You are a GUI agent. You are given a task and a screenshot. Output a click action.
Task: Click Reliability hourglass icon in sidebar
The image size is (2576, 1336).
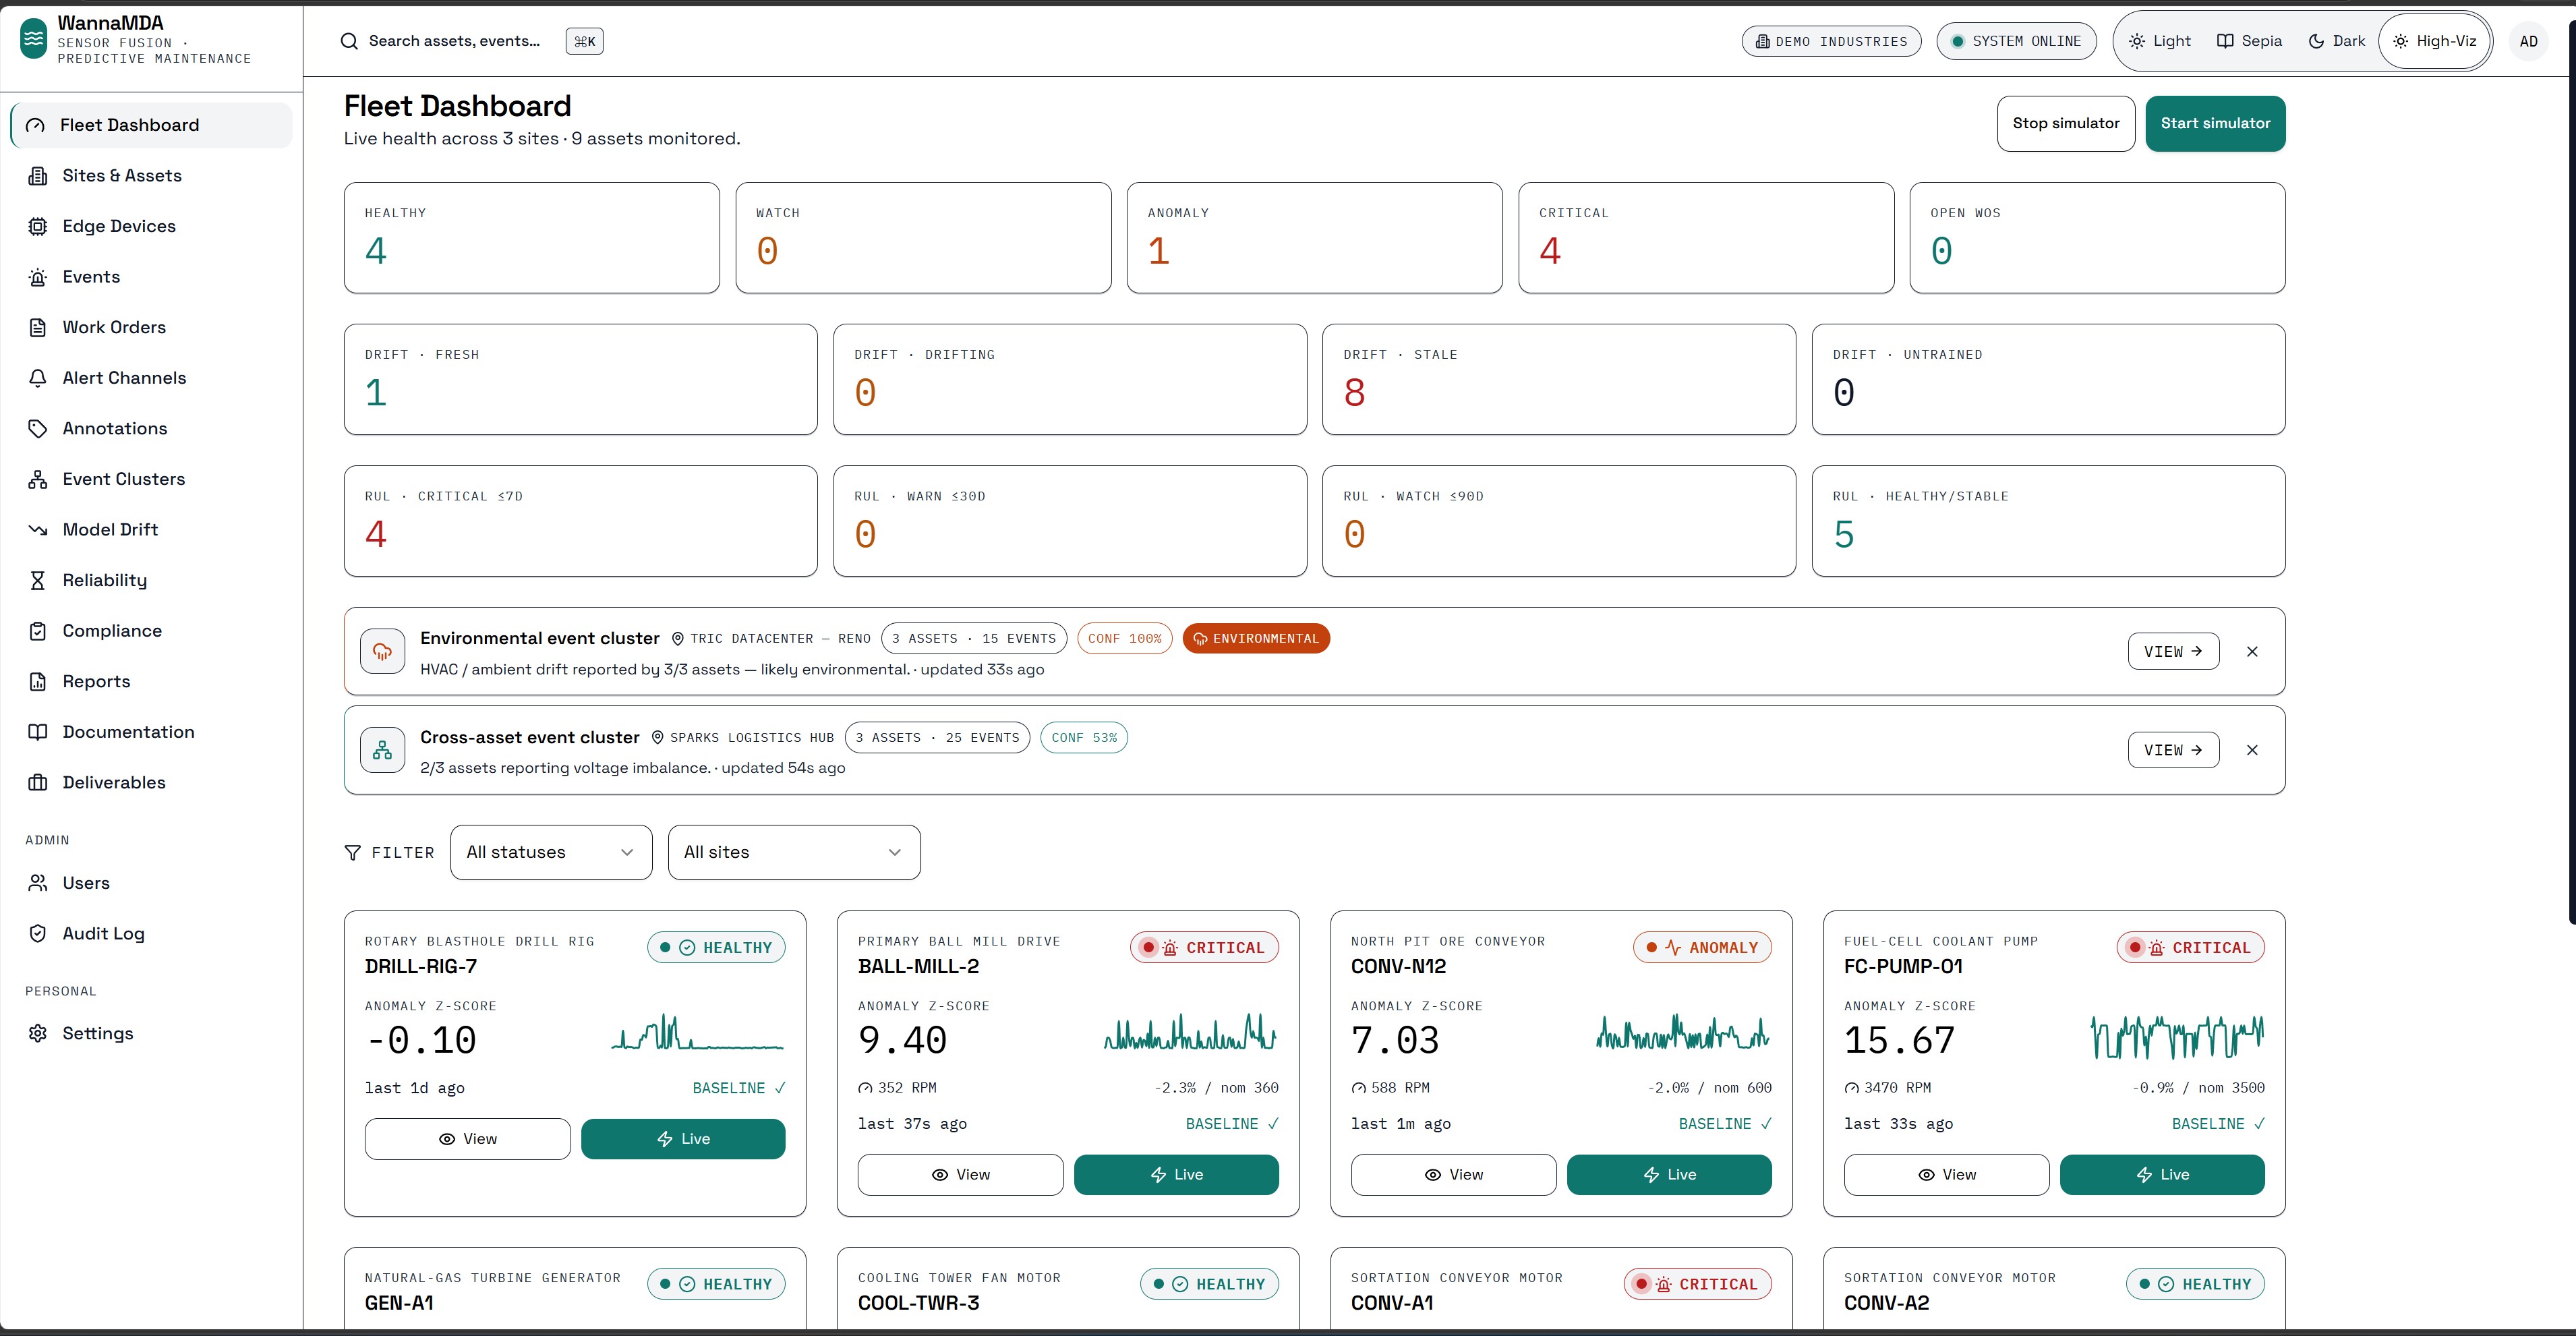pos(38,580)
